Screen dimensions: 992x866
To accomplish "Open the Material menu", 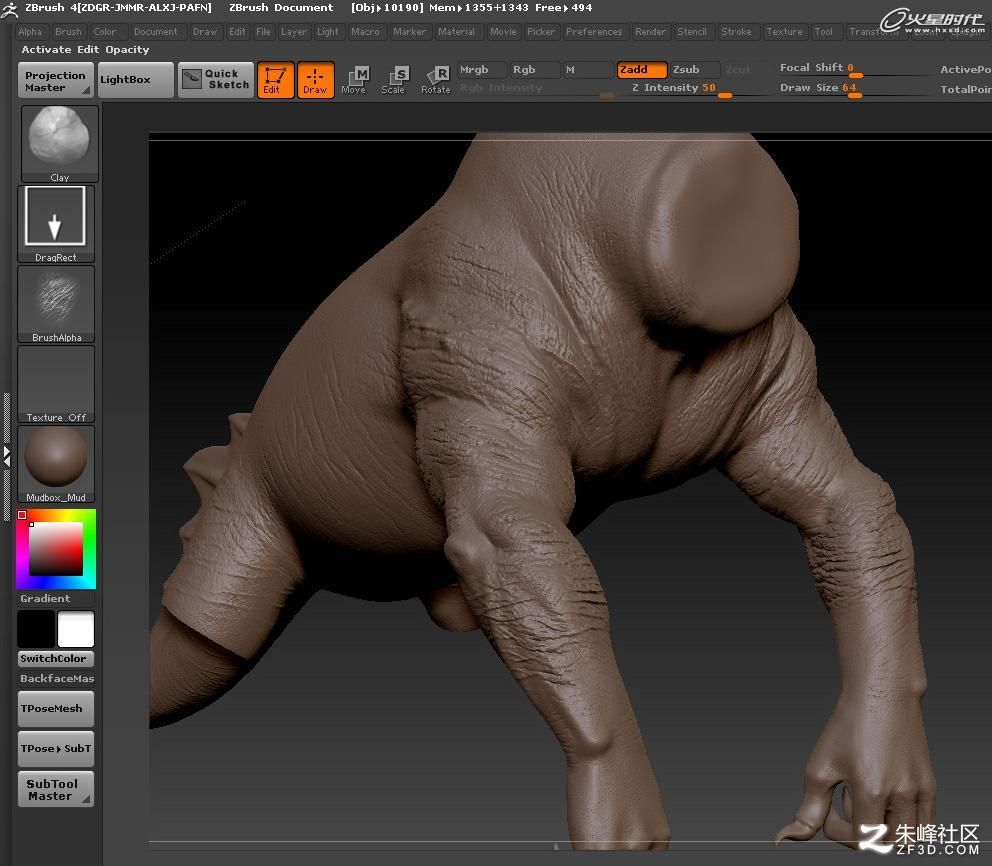I will 456,32.
